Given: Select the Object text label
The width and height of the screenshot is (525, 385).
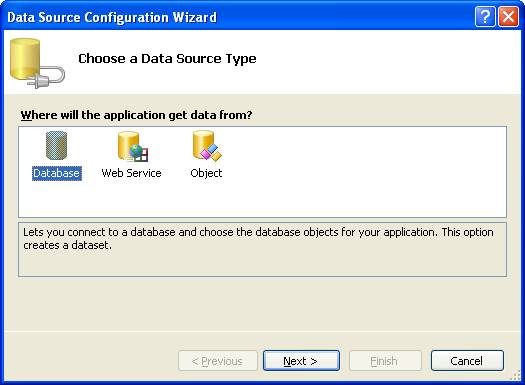Looking at the screenshot, I should tap(206, 173).
